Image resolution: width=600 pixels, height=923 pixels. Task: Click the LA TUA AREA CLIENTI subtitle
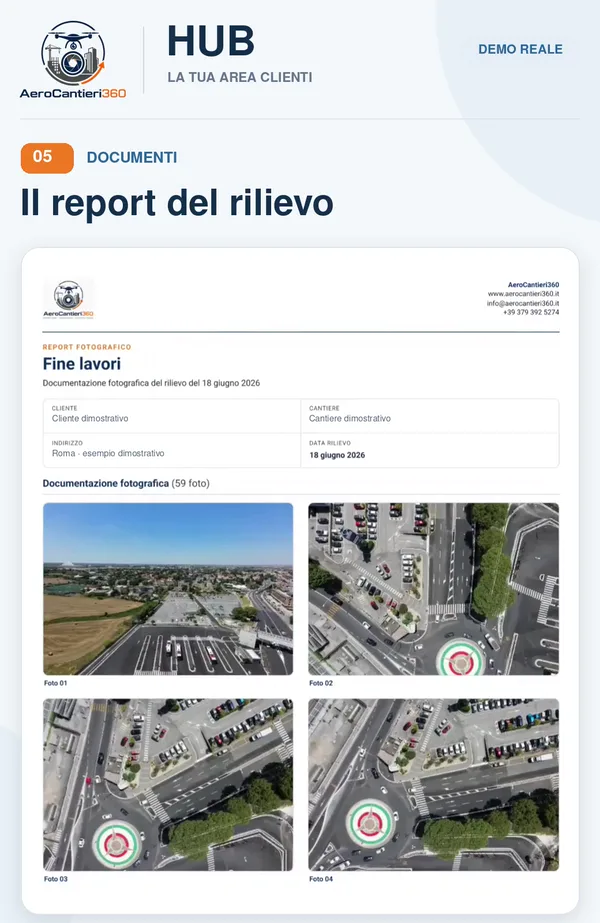click(x=240, y=77)
